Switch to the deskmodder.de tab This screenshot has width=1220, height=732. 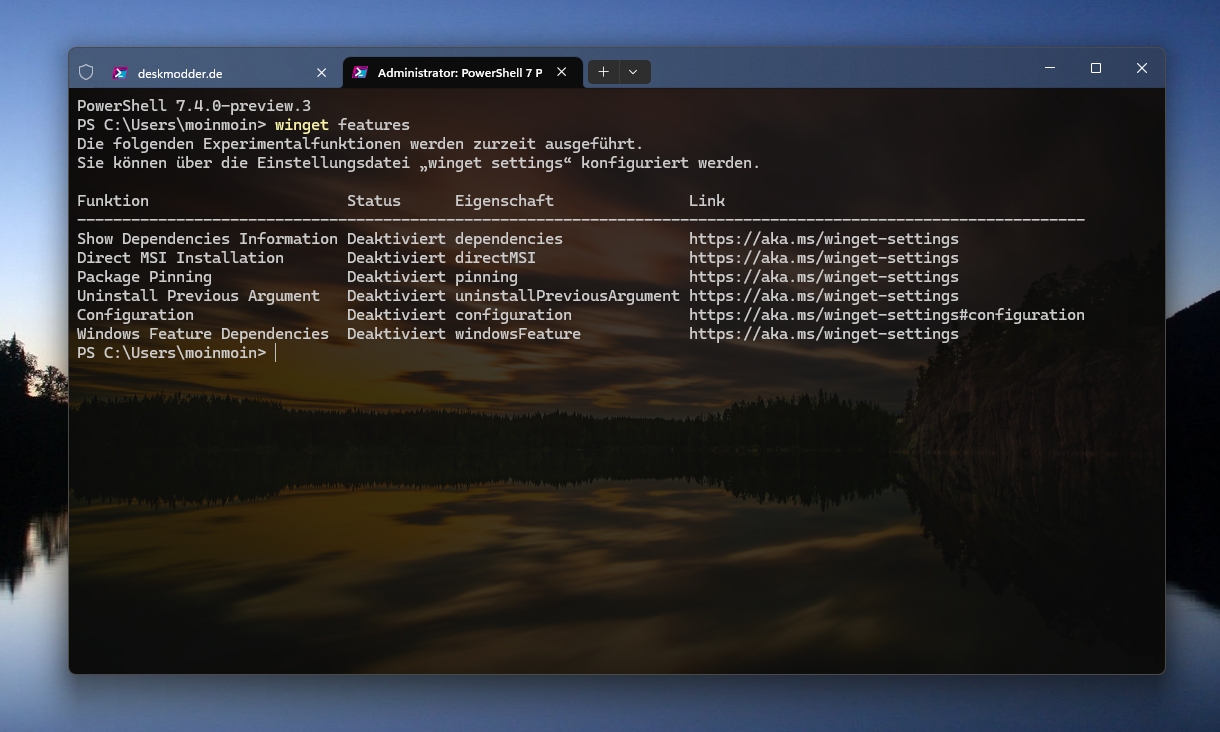point(220,73)
